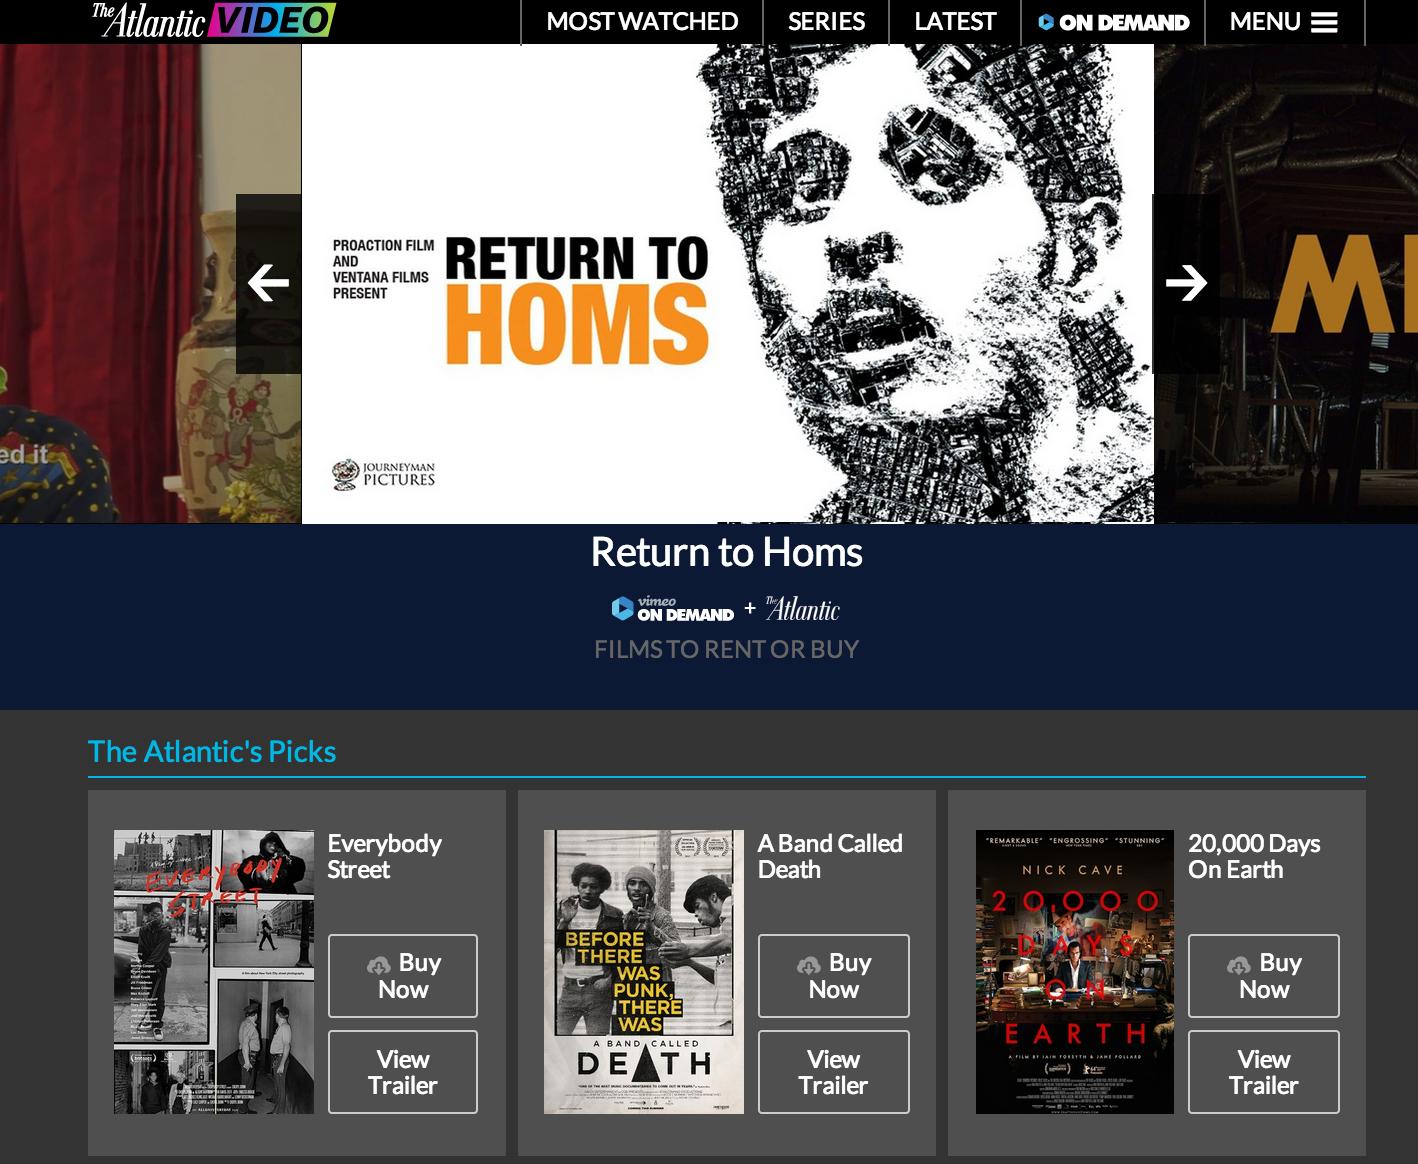View the Everybody Street trailer

[x=403, y=1072]
